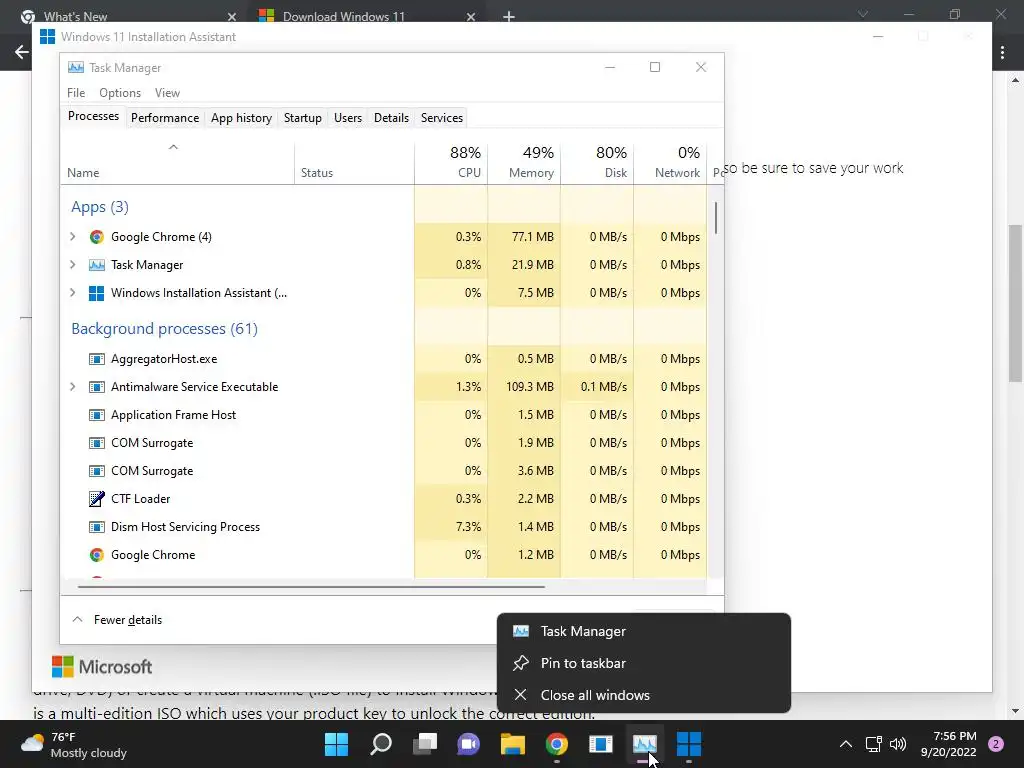
Task: Click the Task Manager taskbar icon
Action: (x=645, y=744)
